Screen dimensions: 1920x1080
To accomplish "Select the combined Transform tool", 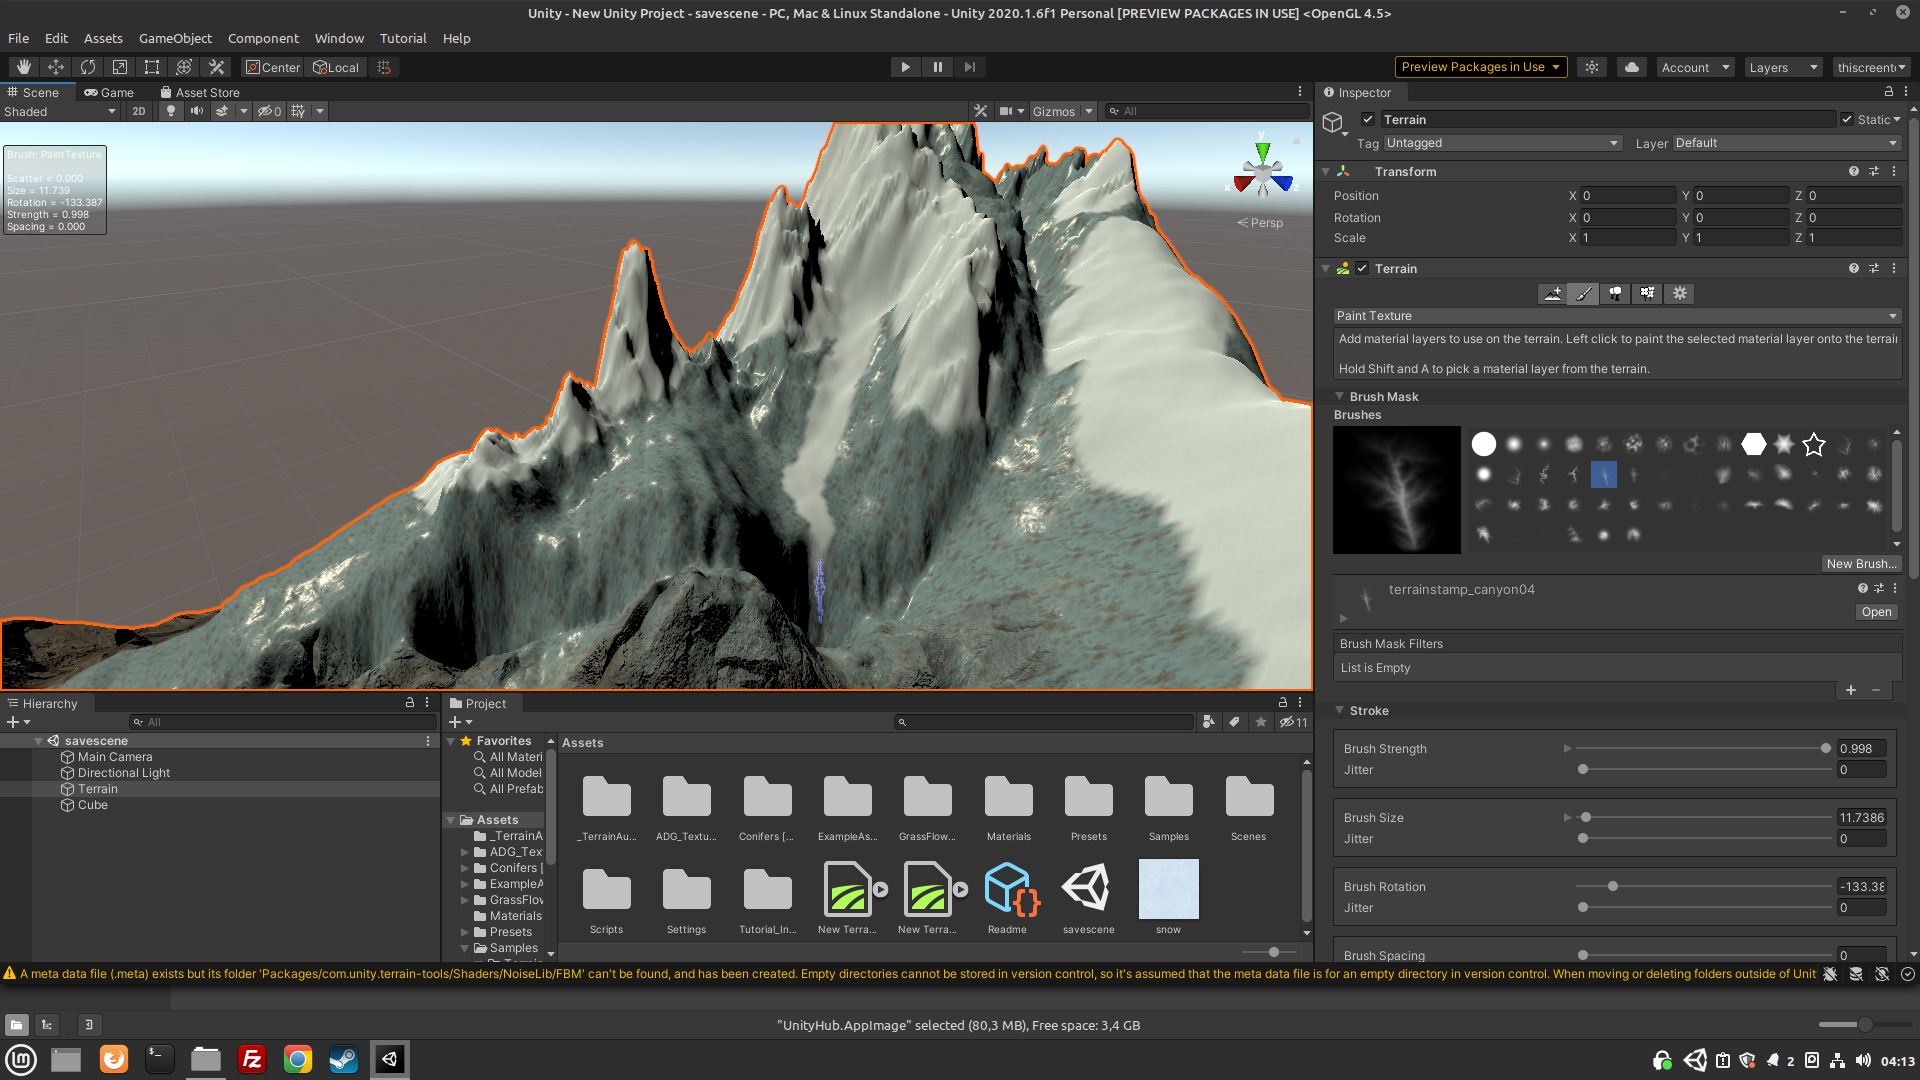I will coord(184,67).
